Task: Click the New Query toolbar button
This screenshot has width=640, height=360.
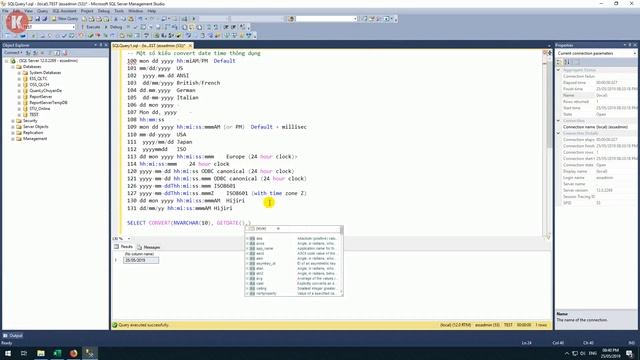Action: click(x=65, y=19)
